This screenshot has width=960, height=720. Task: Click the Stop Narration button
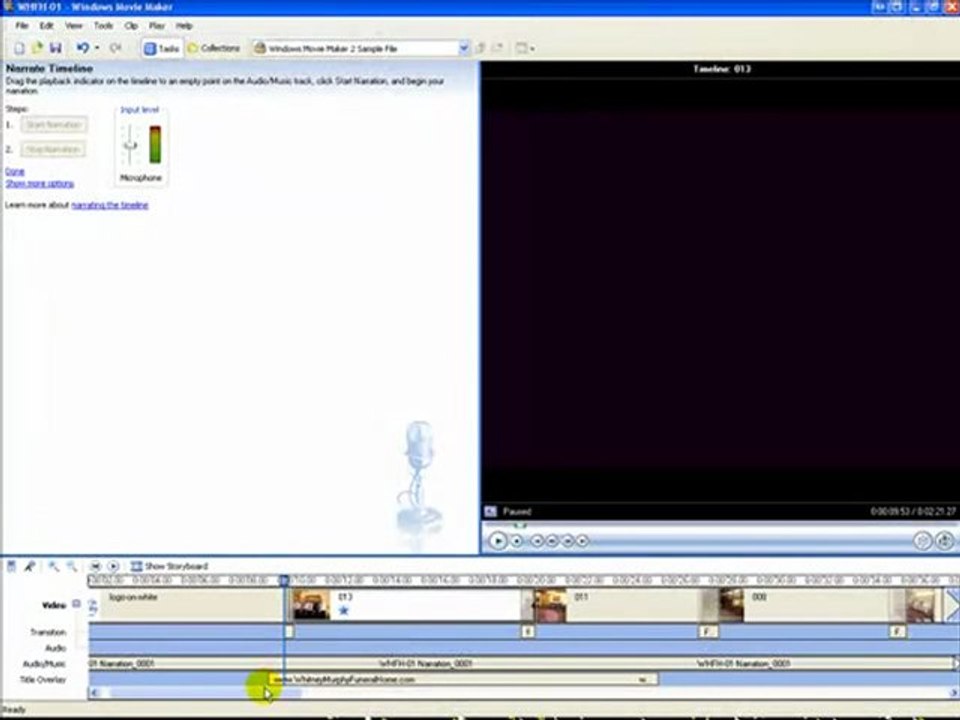pyautogui.click(x=53, y=149)
